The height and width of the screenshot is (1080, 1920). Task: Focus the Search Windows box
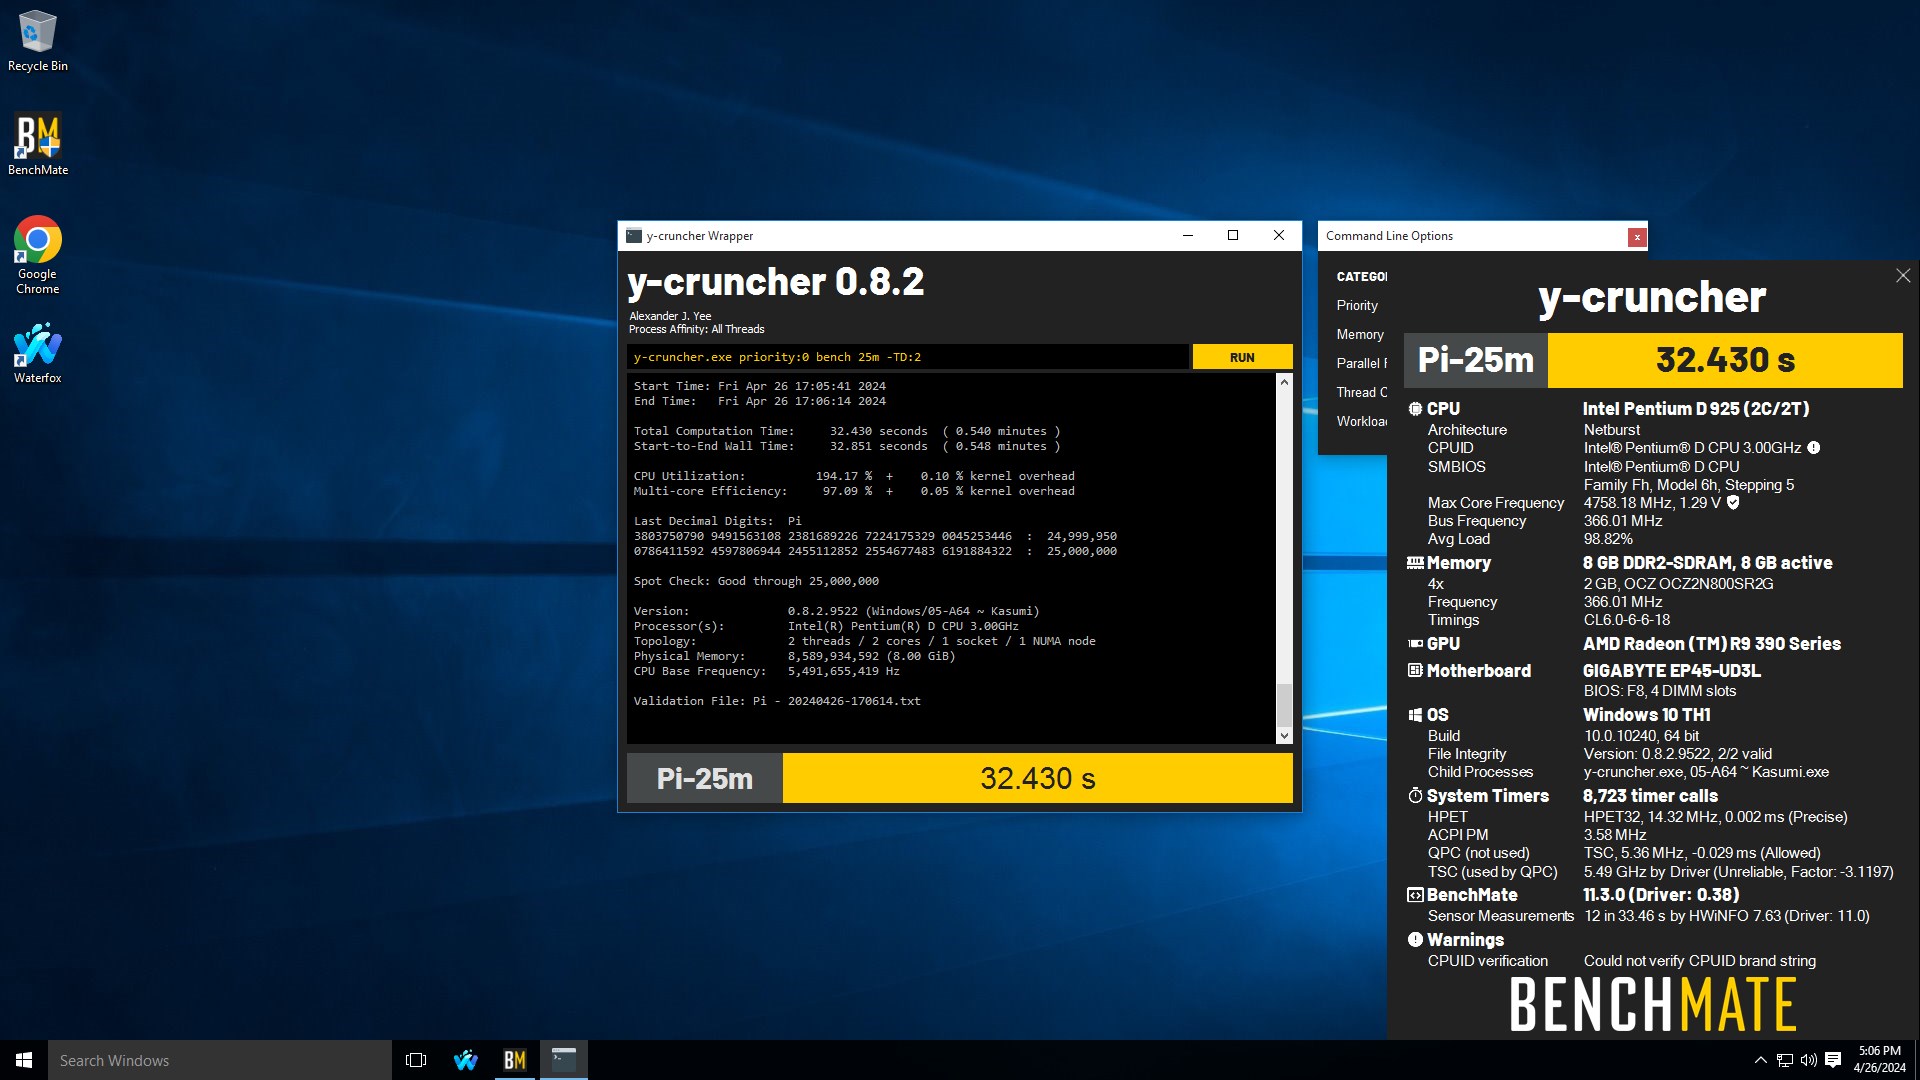[220, 1060]
